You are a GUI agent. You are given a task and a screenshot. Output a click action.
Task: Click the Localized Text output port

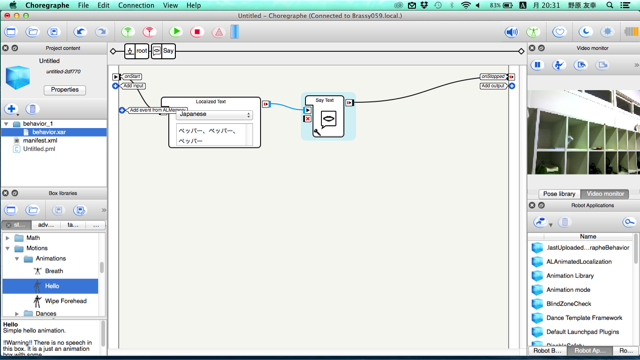(x=266, y=104)
